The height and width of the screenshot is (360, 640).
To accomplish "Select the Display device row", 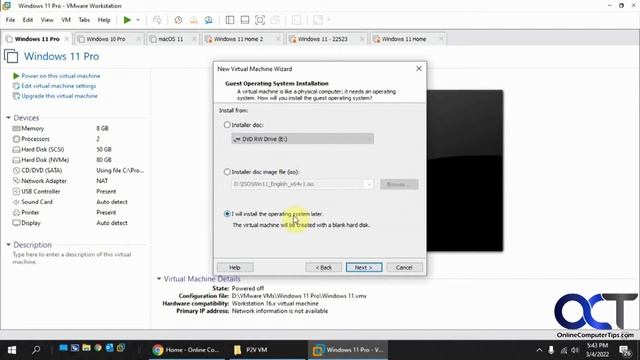I will coord(78,223).
